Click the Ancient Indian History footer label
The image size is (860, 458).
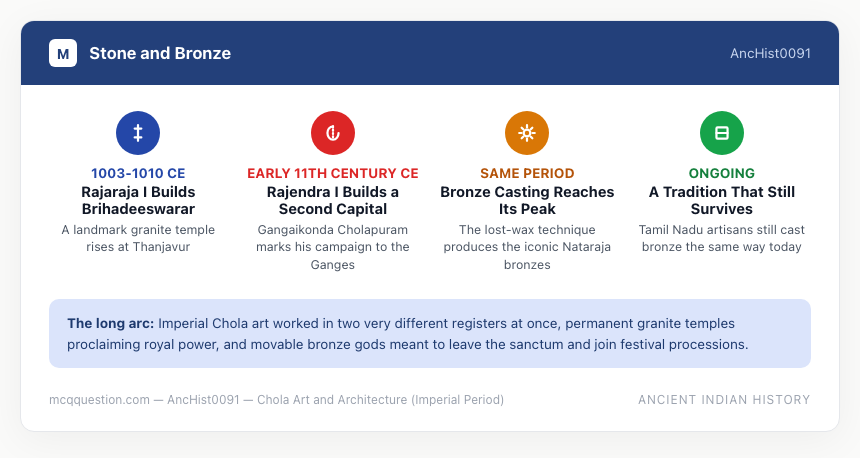click(724, 399)
